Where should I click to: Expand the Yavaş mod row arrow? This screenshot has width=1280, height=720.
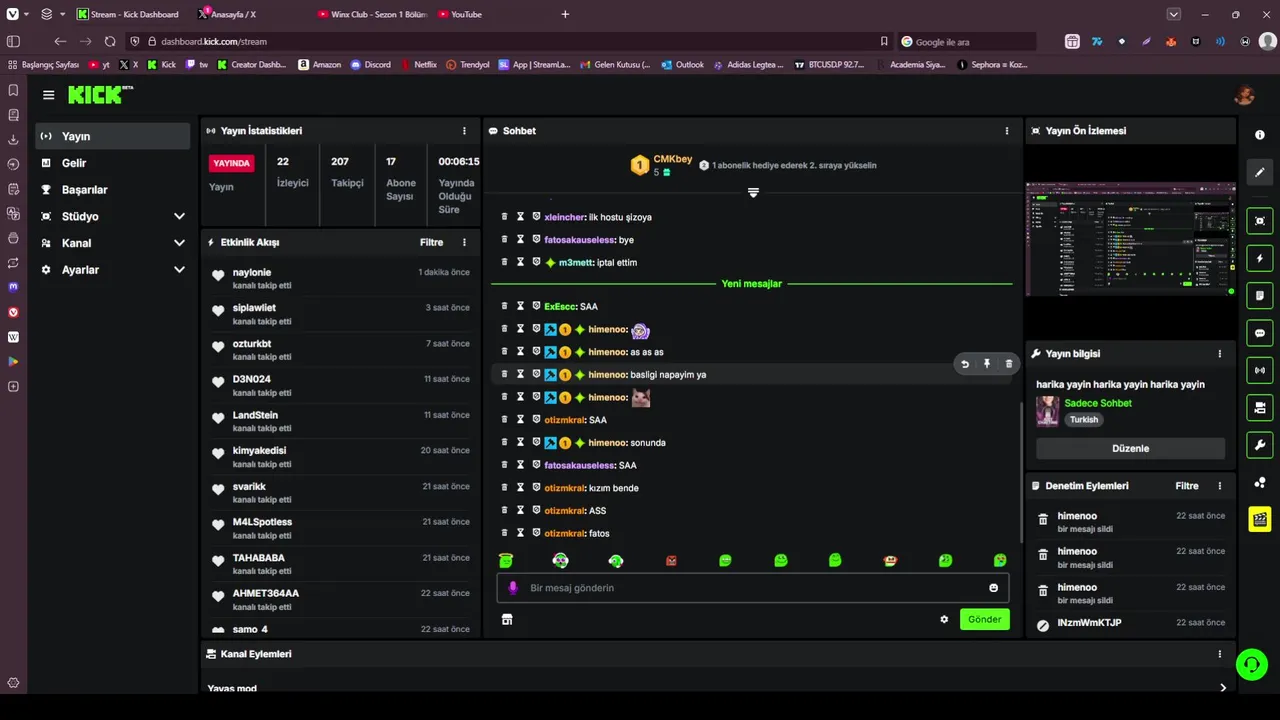point(1223,688)
